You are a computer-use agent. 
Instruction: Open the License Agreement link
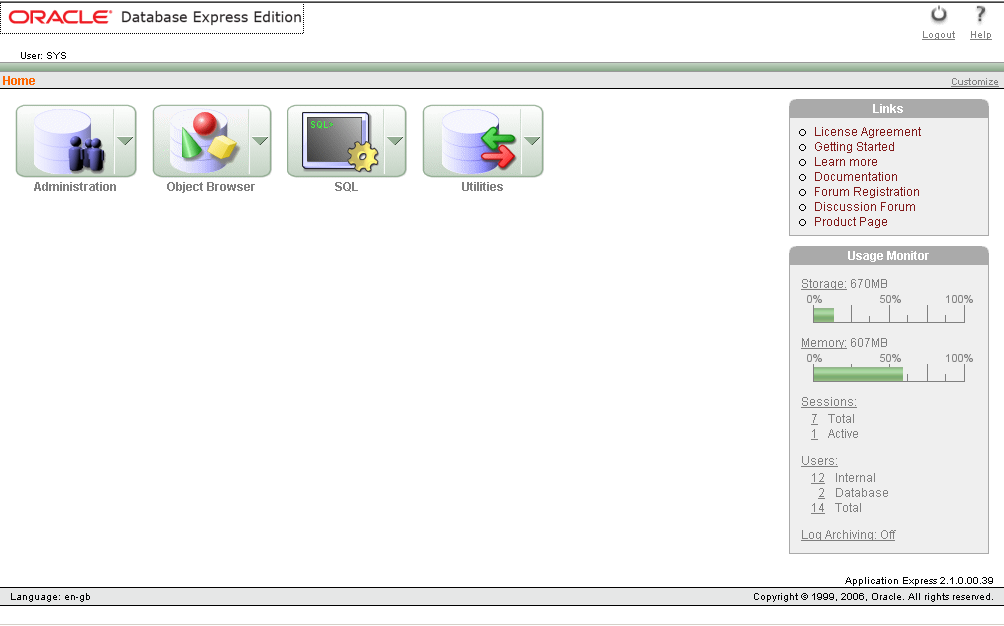pos(867,132)
